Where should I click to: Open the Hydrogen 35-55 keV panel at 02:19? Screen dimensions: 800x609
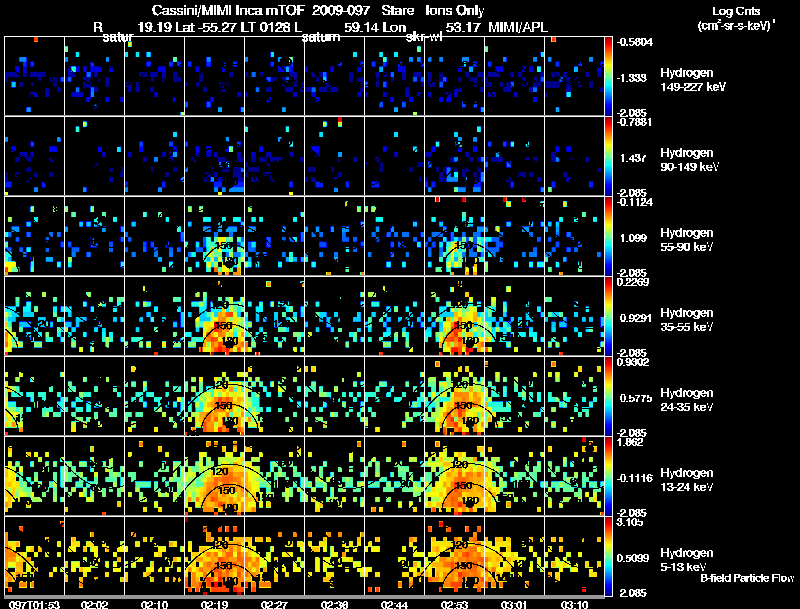coord(214,316)
